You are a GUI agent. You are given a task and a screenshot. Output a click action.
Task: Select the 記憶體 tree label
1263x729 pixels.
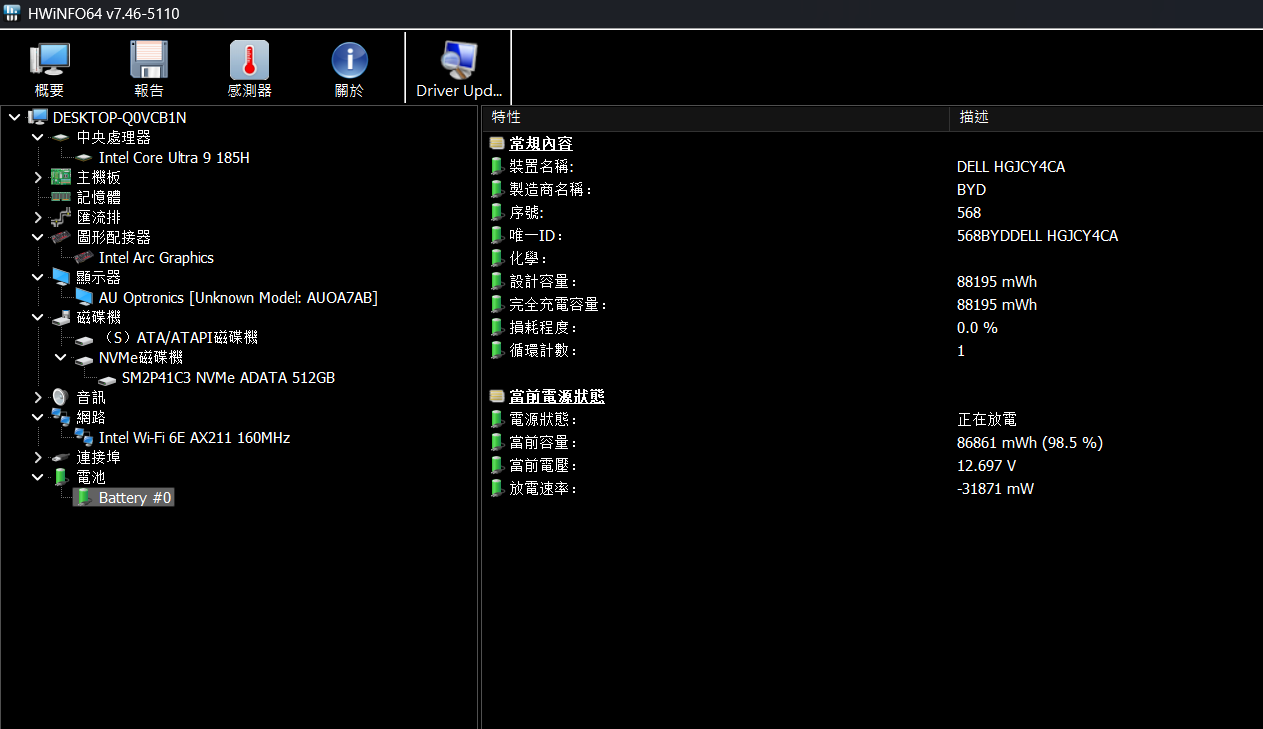(98, 197)
